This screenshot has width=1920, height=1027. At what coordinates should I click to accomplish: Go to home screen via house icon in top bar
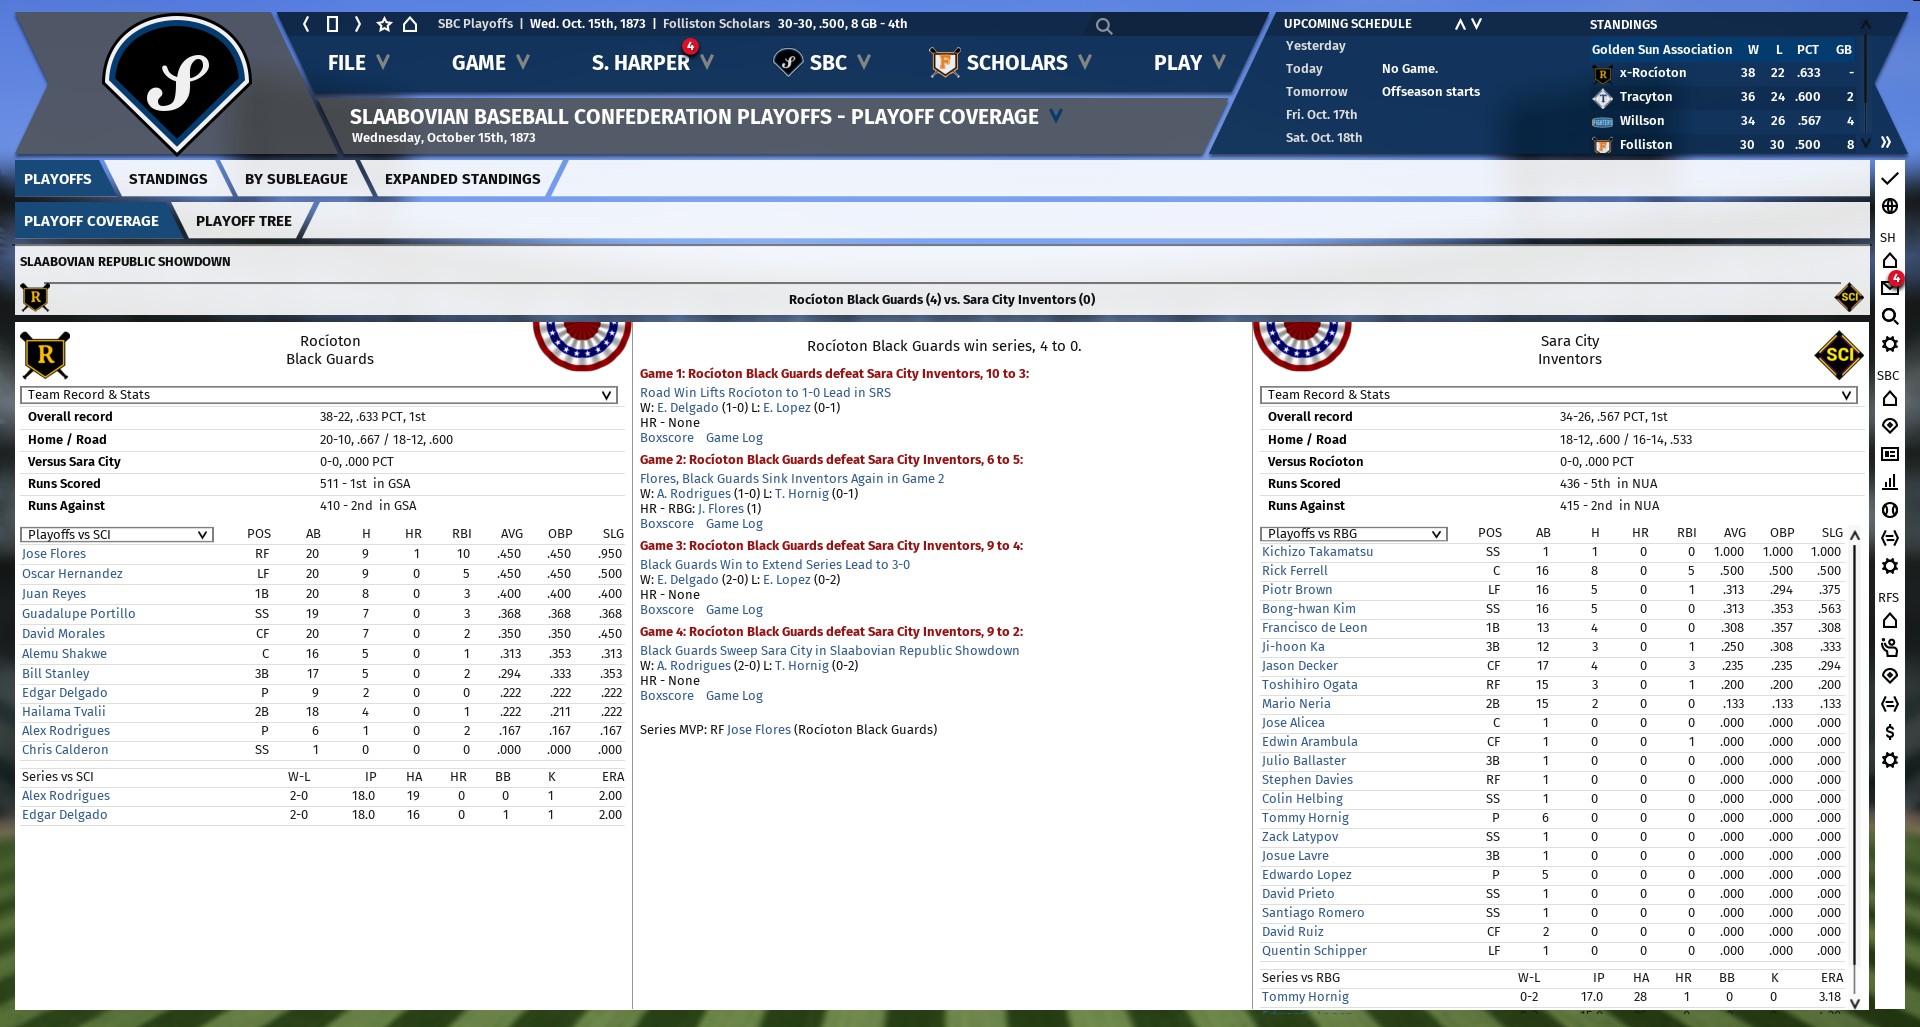(410, 24)
